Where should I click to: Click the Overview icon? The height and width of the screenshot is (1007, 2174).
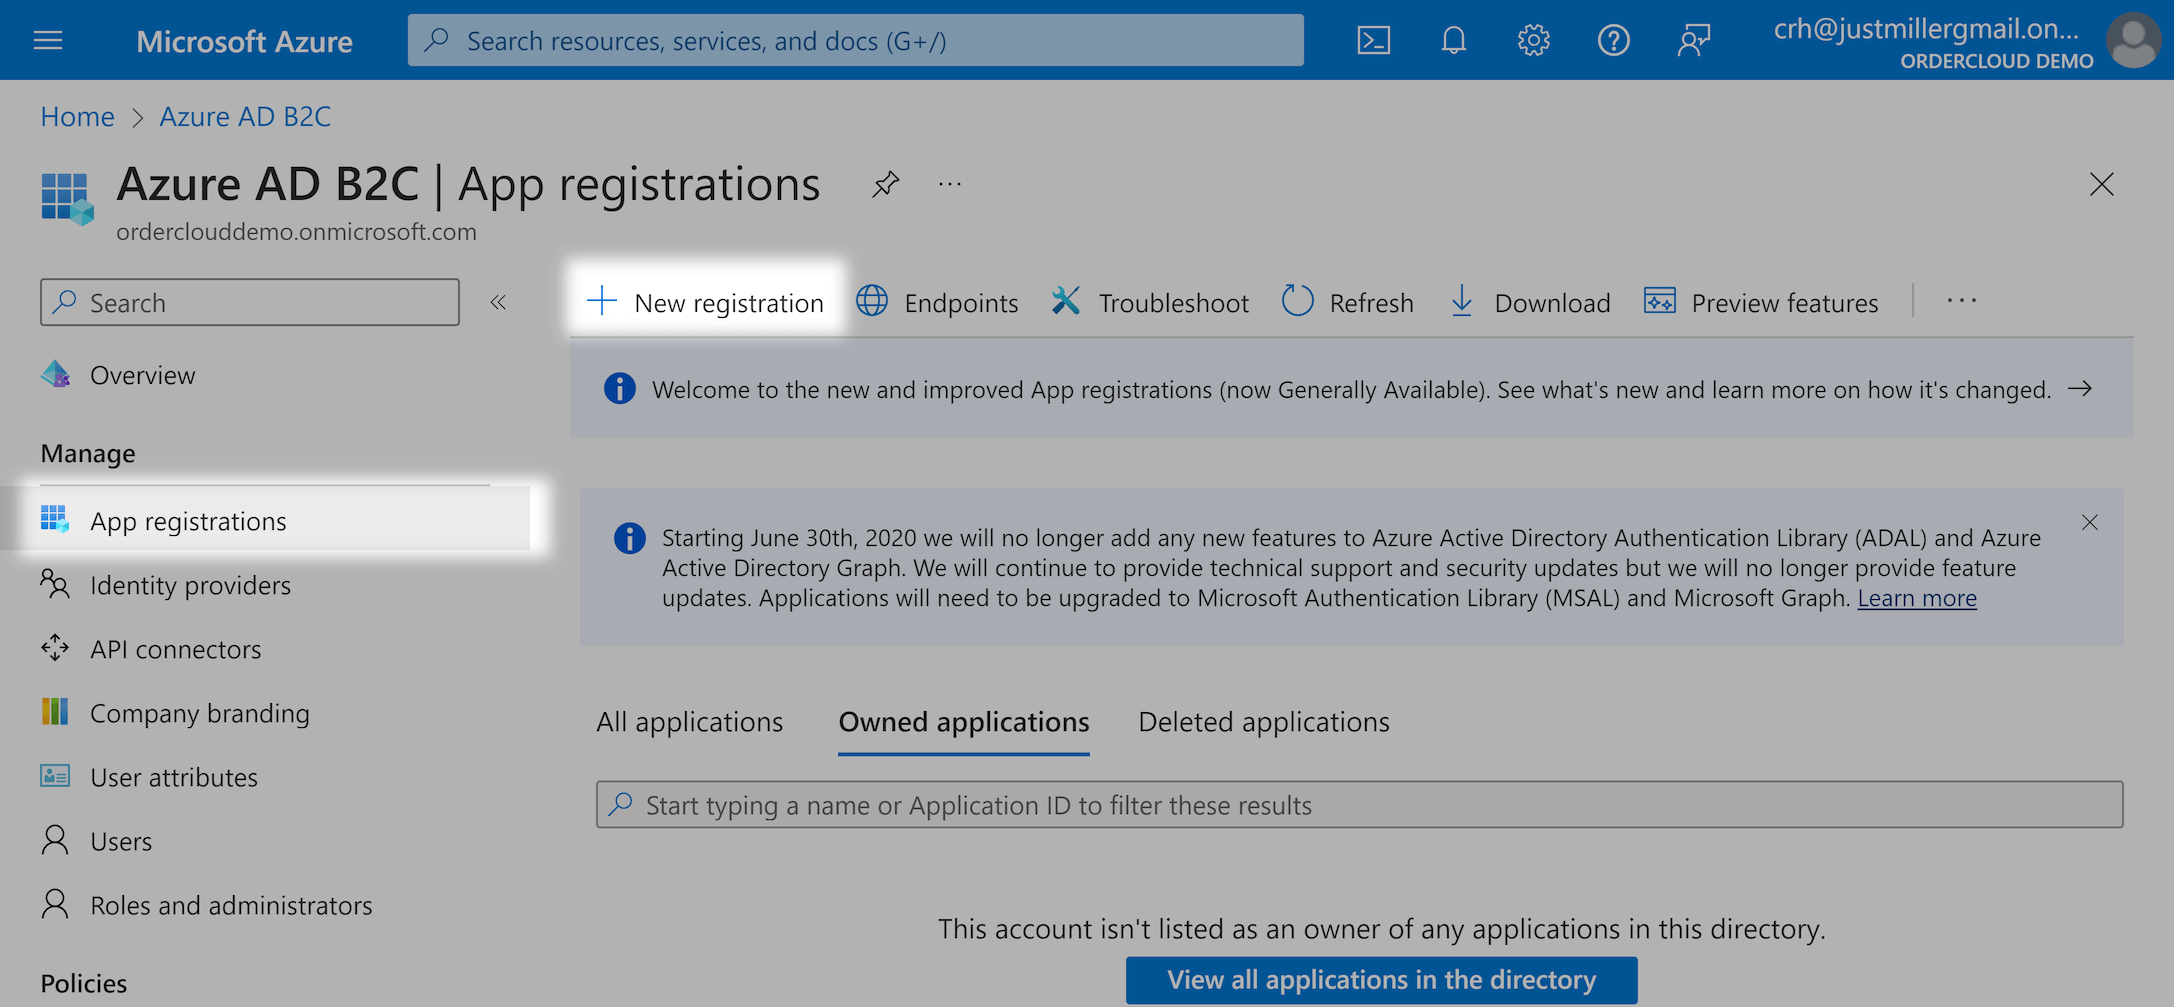pos(55,374)
